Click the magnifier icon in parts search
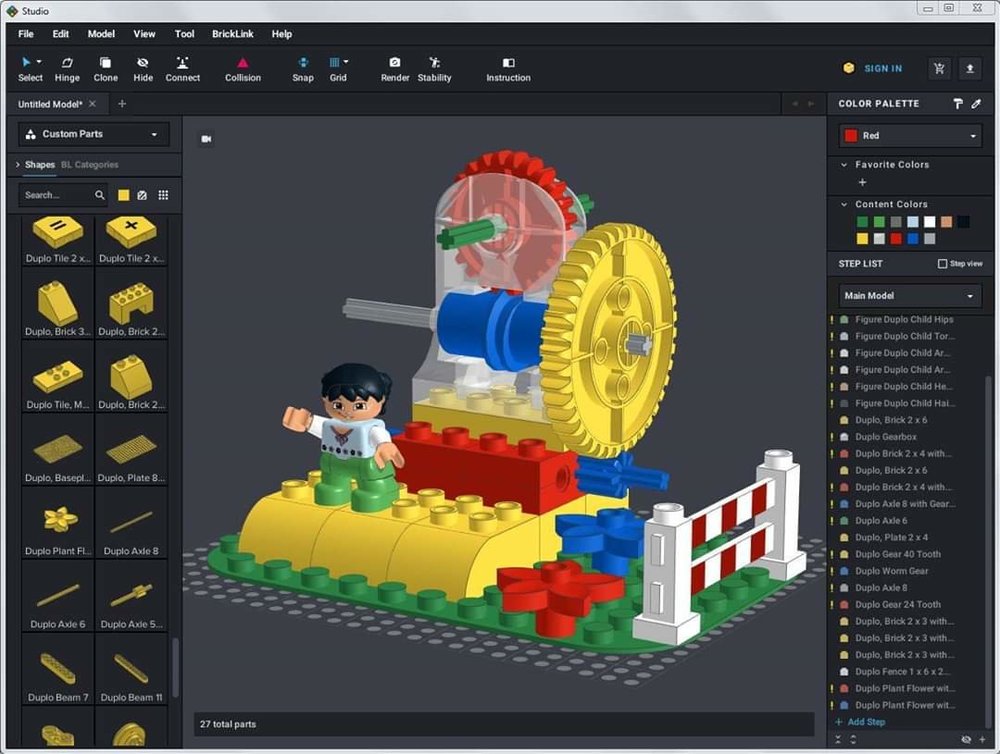The height and width of the screenshot is (754, 1000). click(x=99, y=195)
